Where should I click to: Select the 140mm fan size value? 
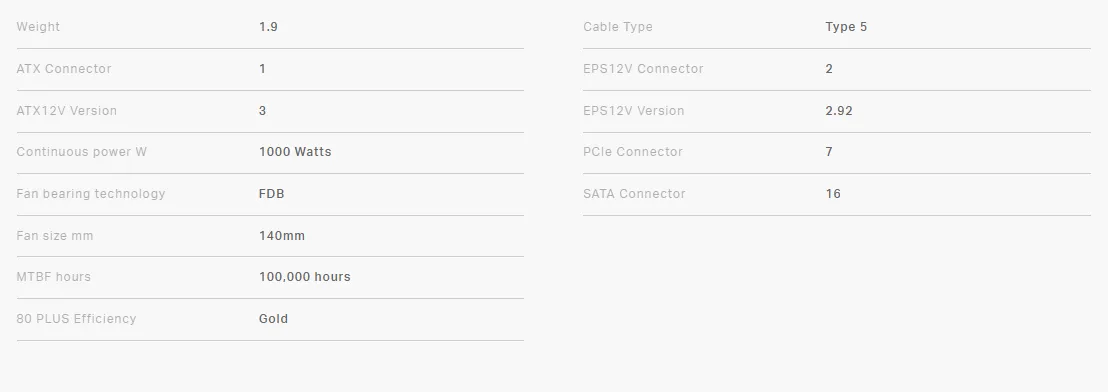point(282,235)
